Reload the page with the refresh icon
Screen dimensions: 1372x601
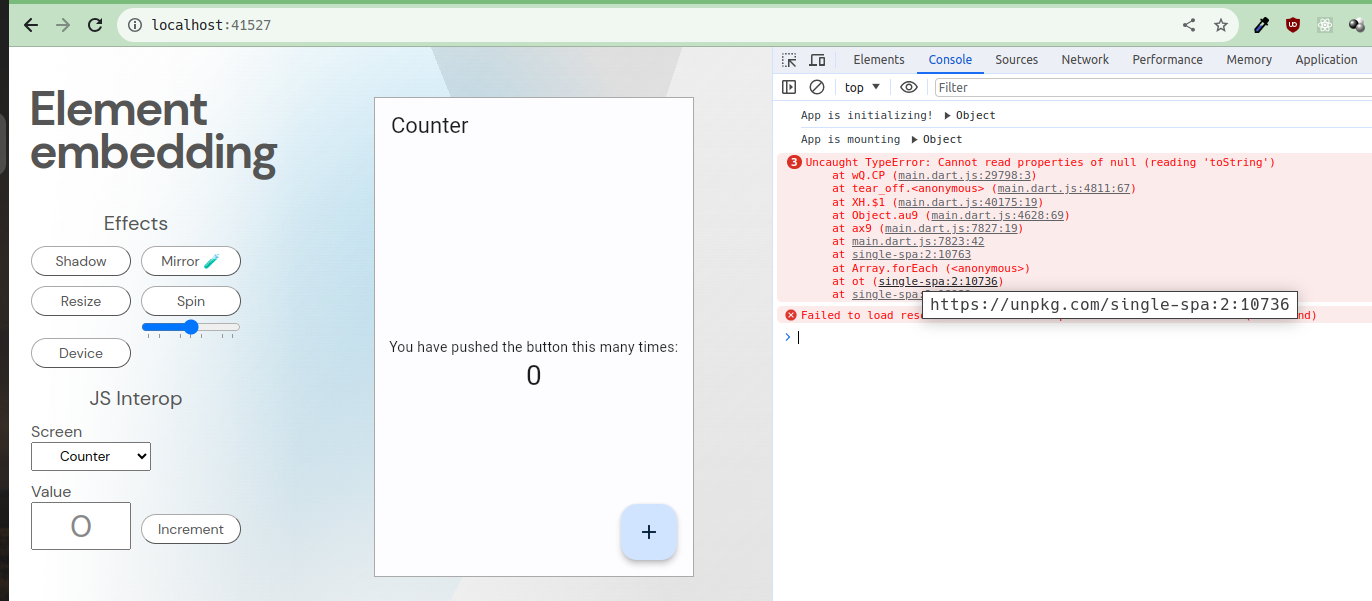coord(95,25)
